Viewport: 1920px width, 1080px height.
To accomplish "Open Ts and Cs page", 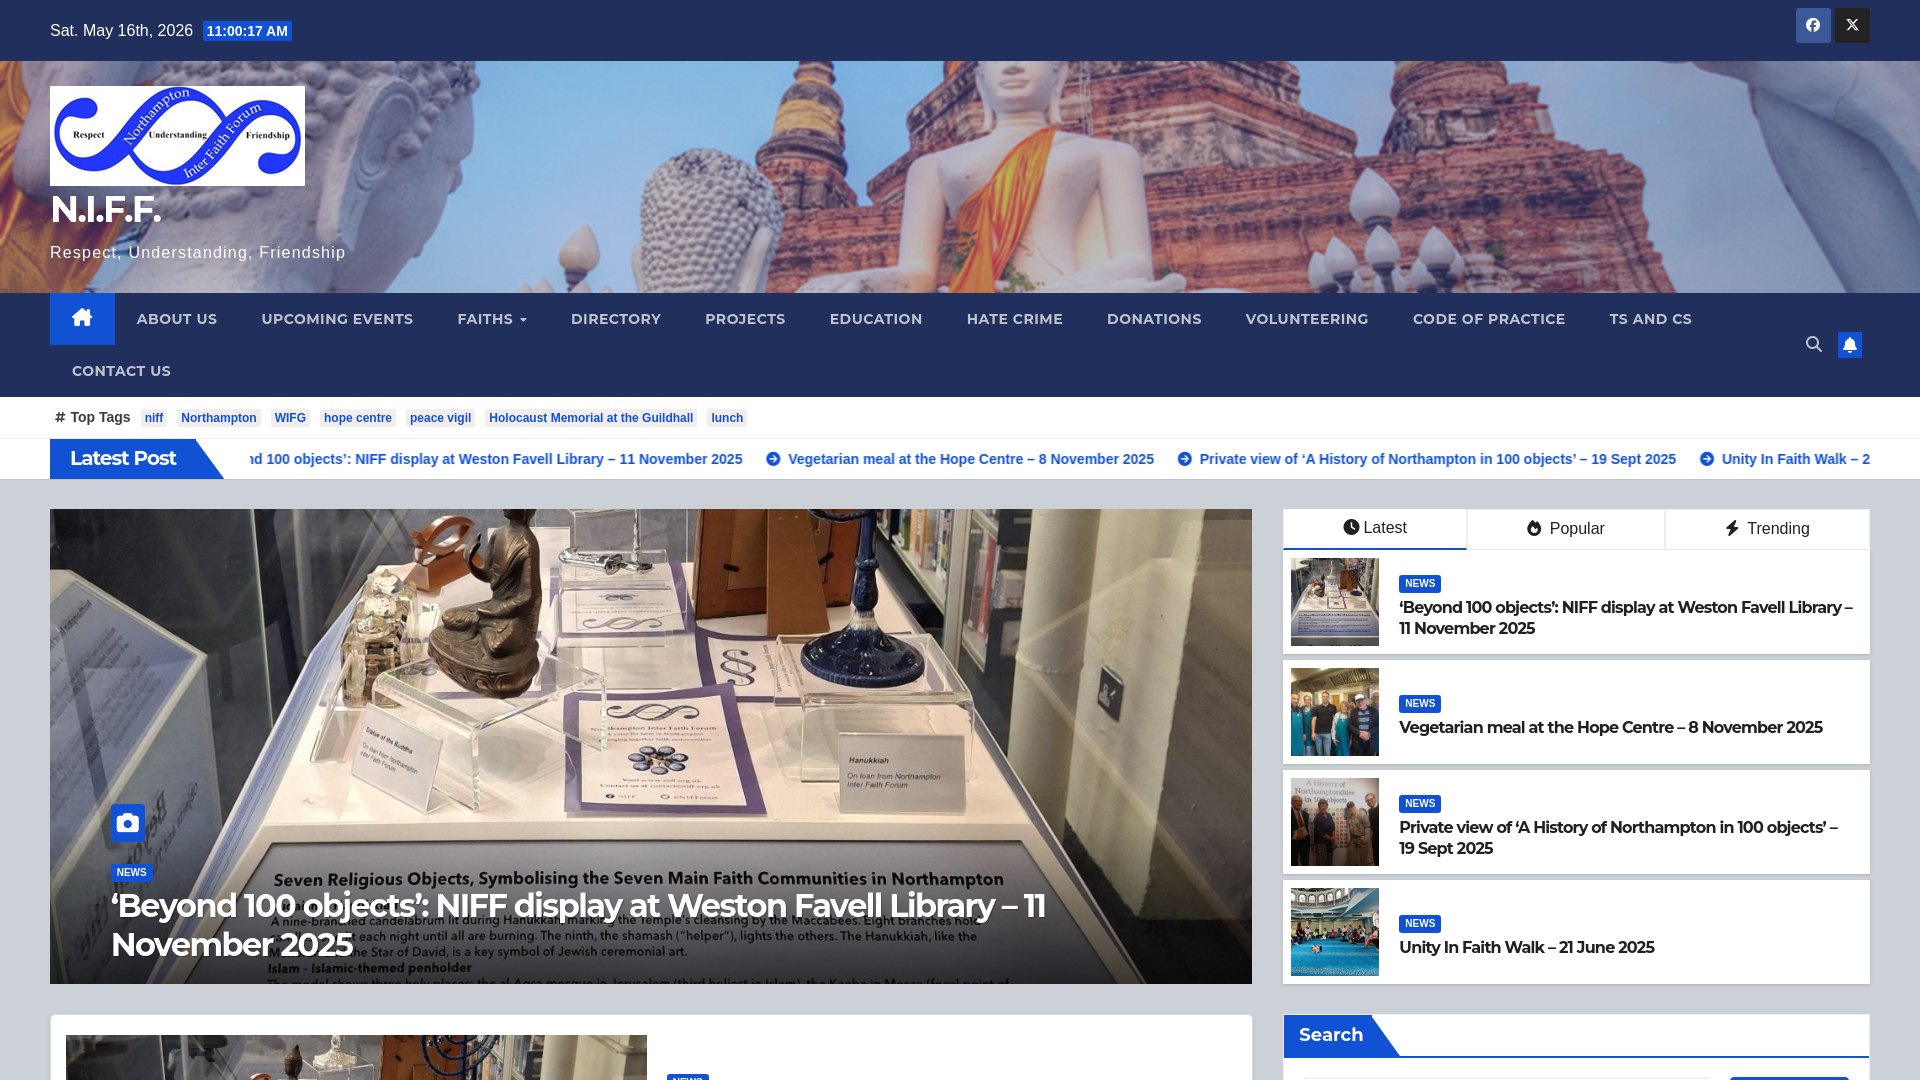I will (1651, 319).
